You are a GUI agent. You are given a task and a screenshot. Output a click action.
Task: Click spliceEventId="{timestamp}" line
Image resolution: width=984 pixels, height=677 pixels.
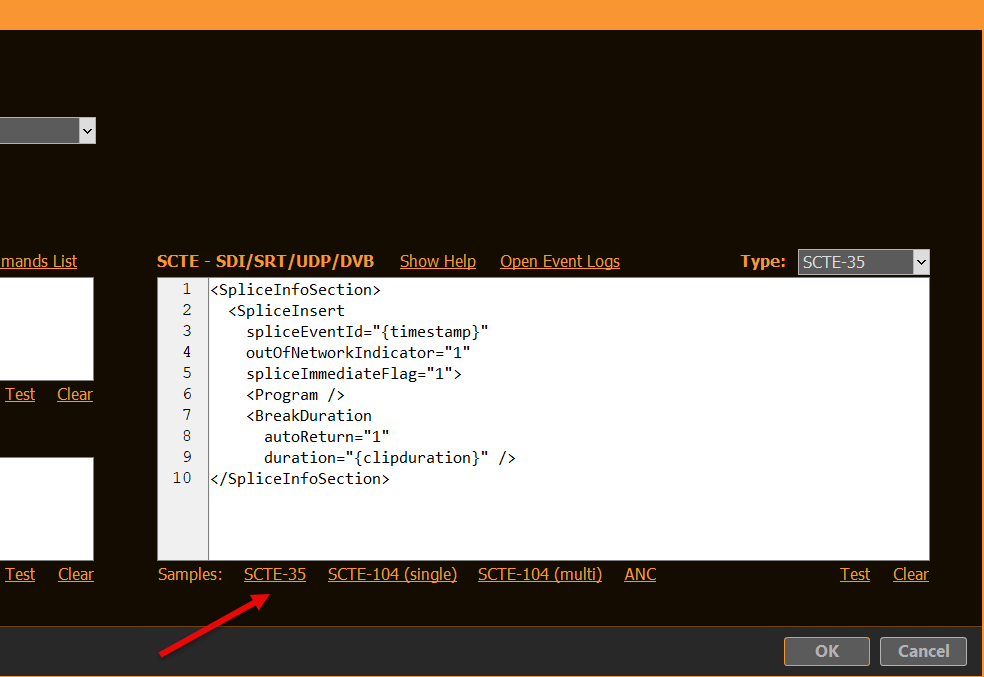(x=367, y=331)
